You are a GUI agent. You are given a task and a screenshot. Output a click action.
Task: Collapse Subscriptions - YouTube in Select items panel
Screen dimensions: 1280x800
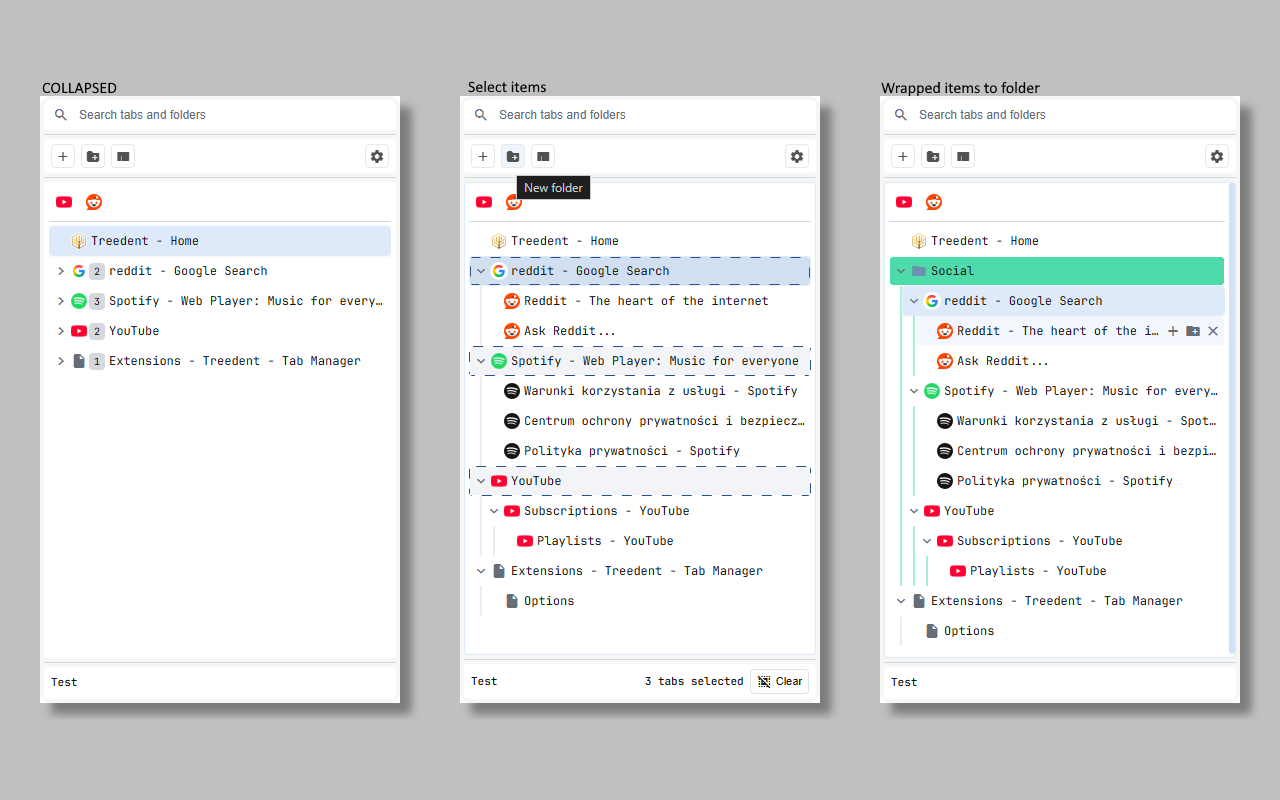tap(494, 511)
